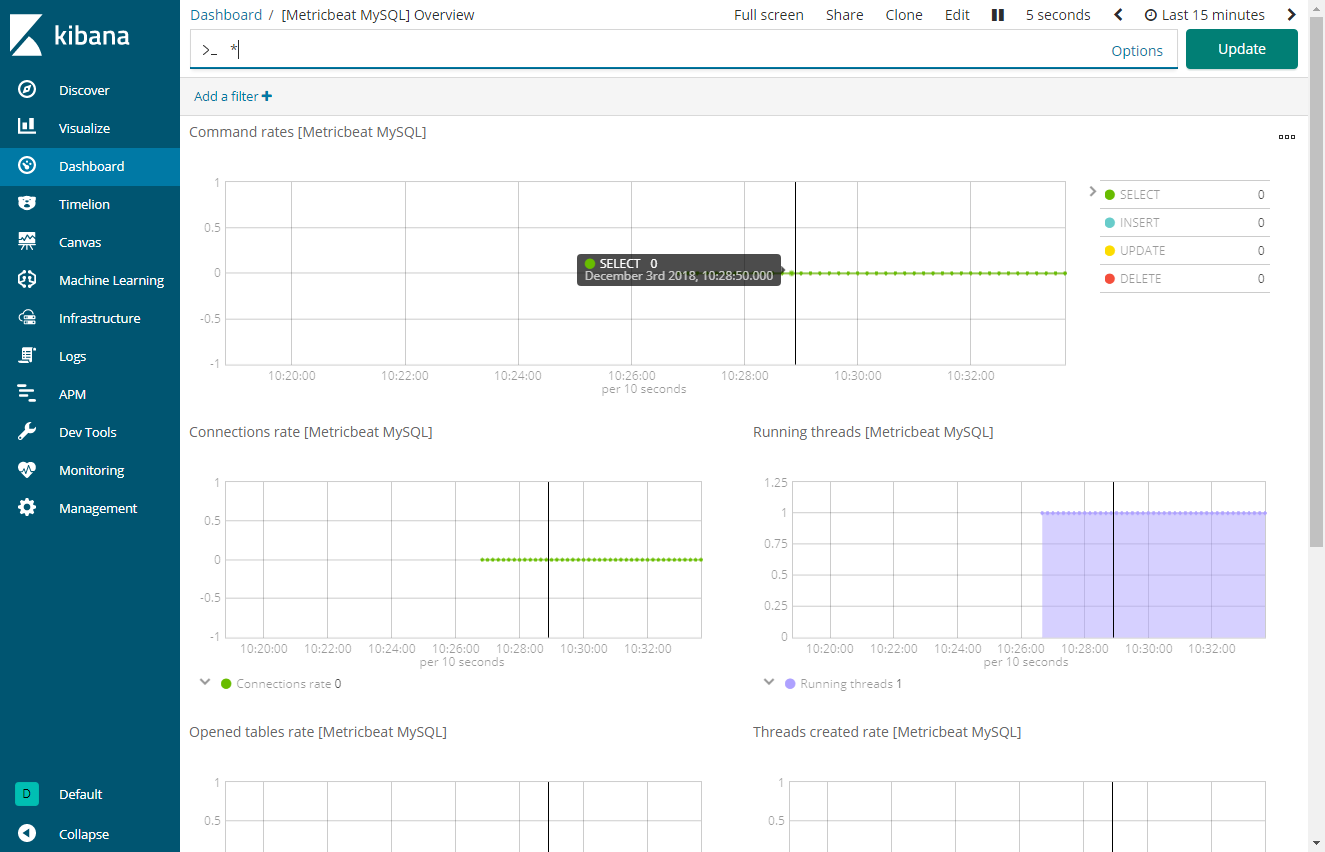Screen dimensions: 1325x852
Task: Enter Full screen mode
Action: 769,15
